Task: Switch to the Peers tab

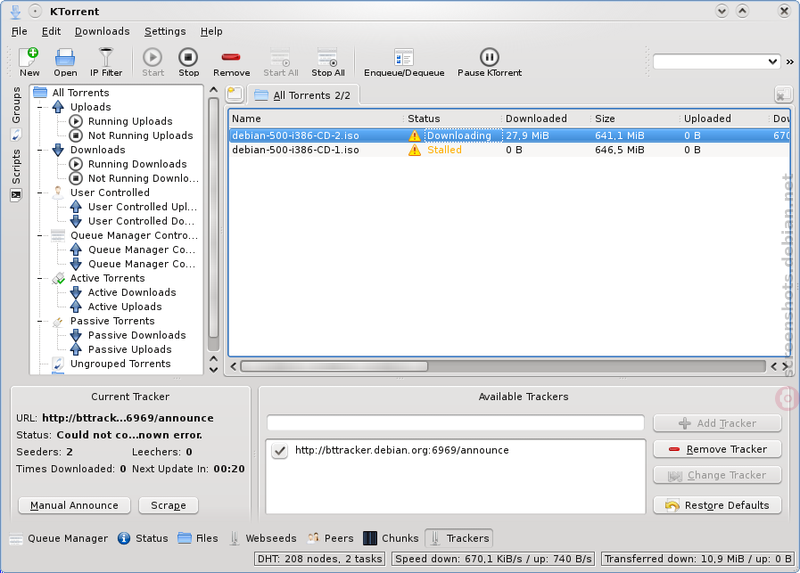Action: point(330,538)
